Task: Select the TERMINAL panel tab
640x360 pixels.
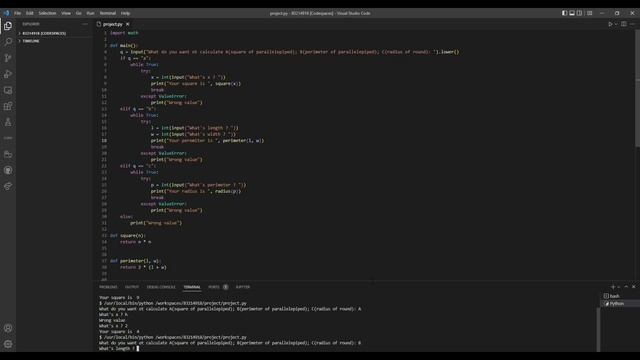Action: pos(192,287)
